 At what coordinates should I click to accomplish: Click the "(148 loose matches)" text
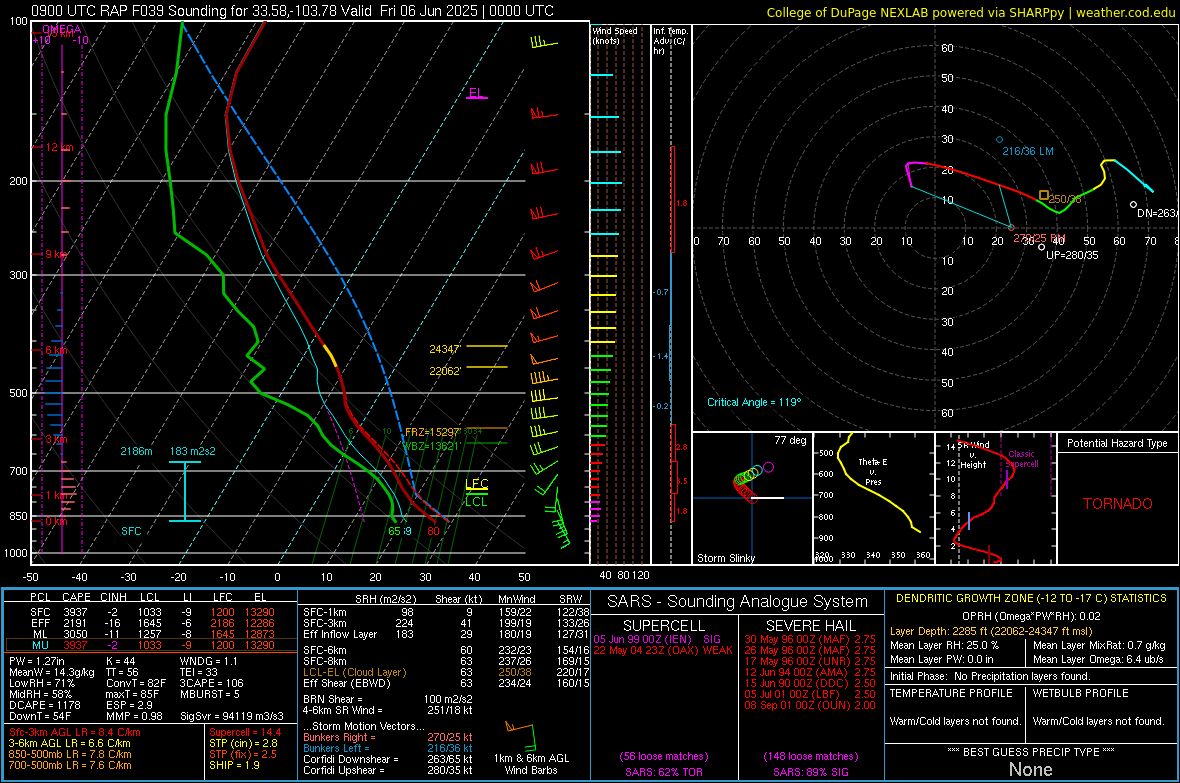810,757
